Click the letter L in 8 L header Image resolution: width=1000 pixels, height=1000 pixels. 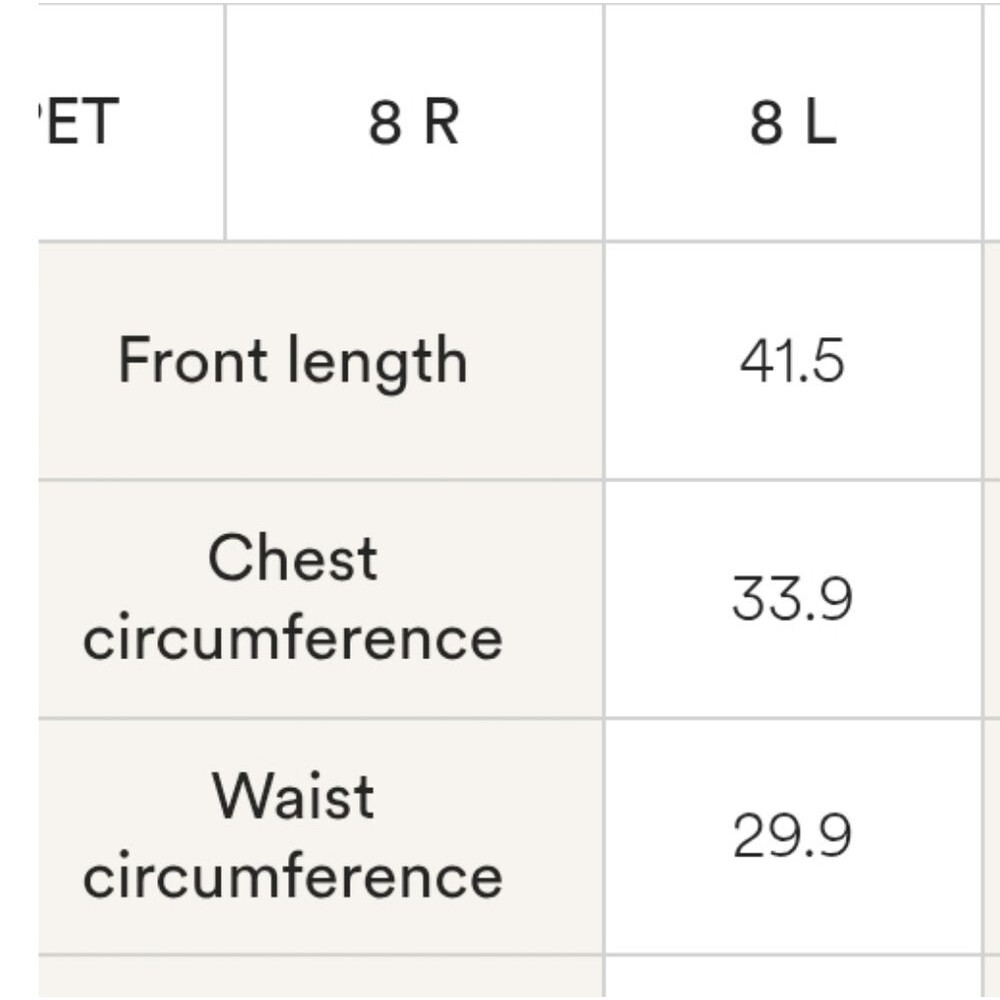[x=821, y=122]
